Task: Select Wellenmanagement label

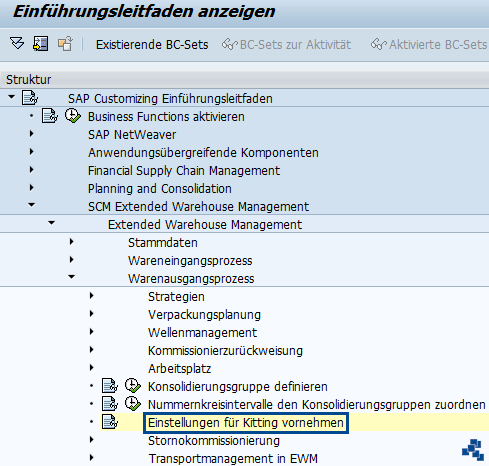Action: pyautogui.click(x=203, y=333)
